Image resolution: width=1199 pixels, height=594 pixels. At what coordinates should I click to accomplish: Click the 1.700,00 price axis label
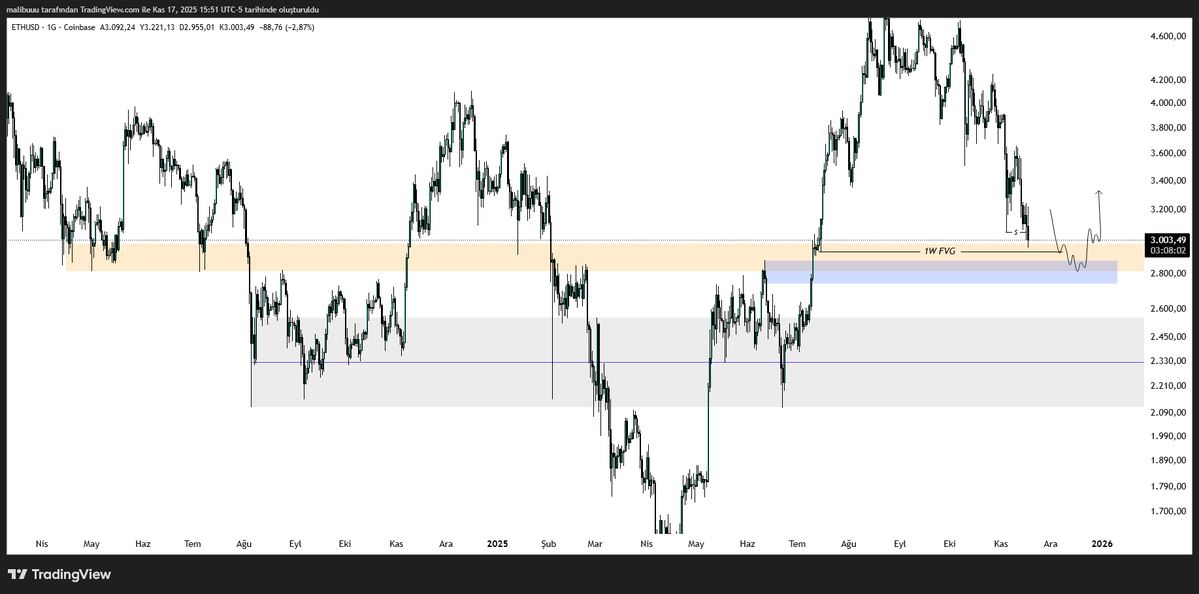(x=1167, y=511)
